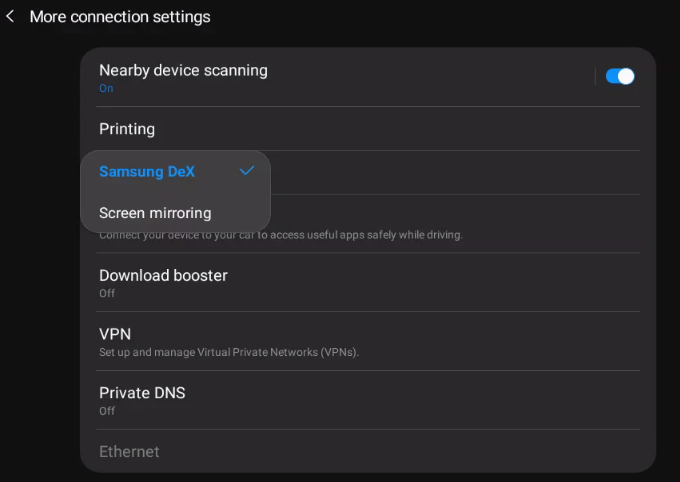The height and width of the screenshot is (482, 680).
Task: Open Nearby device scanning settings label
Action: (183, 70)
